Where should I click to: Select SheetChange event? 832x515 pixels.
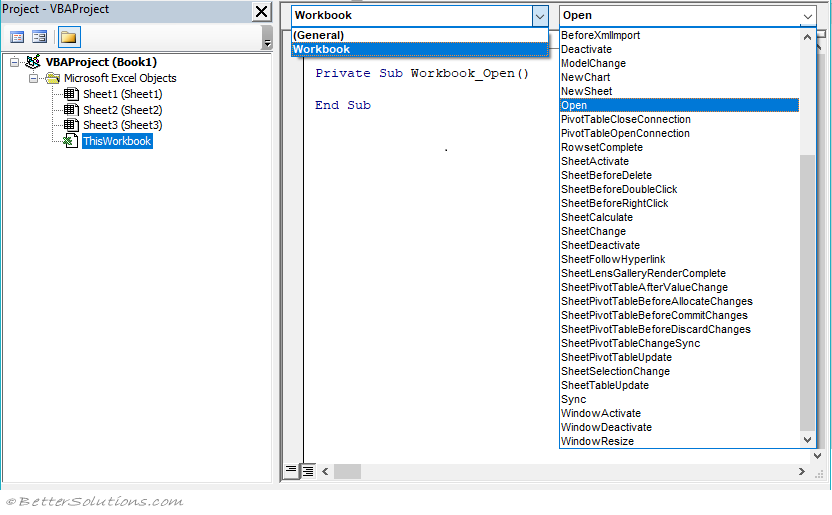[679, 231]
